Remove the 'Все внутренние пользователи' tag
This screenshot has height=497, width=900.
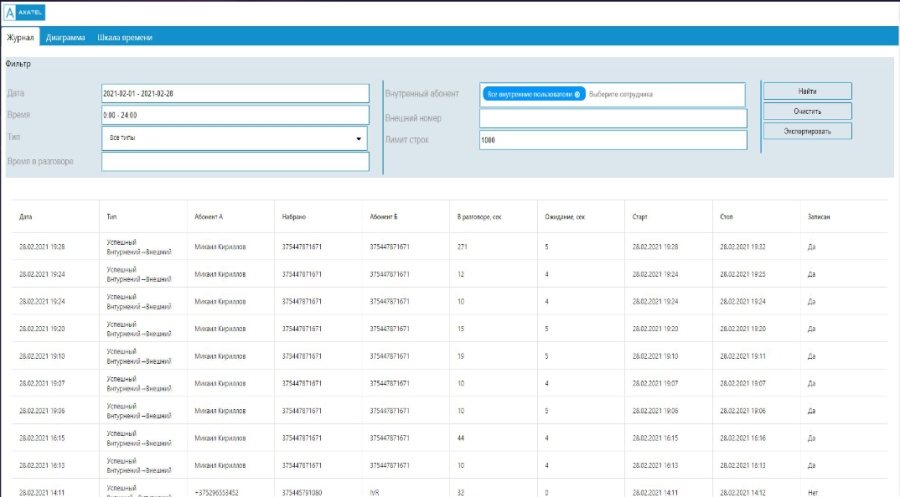coord(578,94)
